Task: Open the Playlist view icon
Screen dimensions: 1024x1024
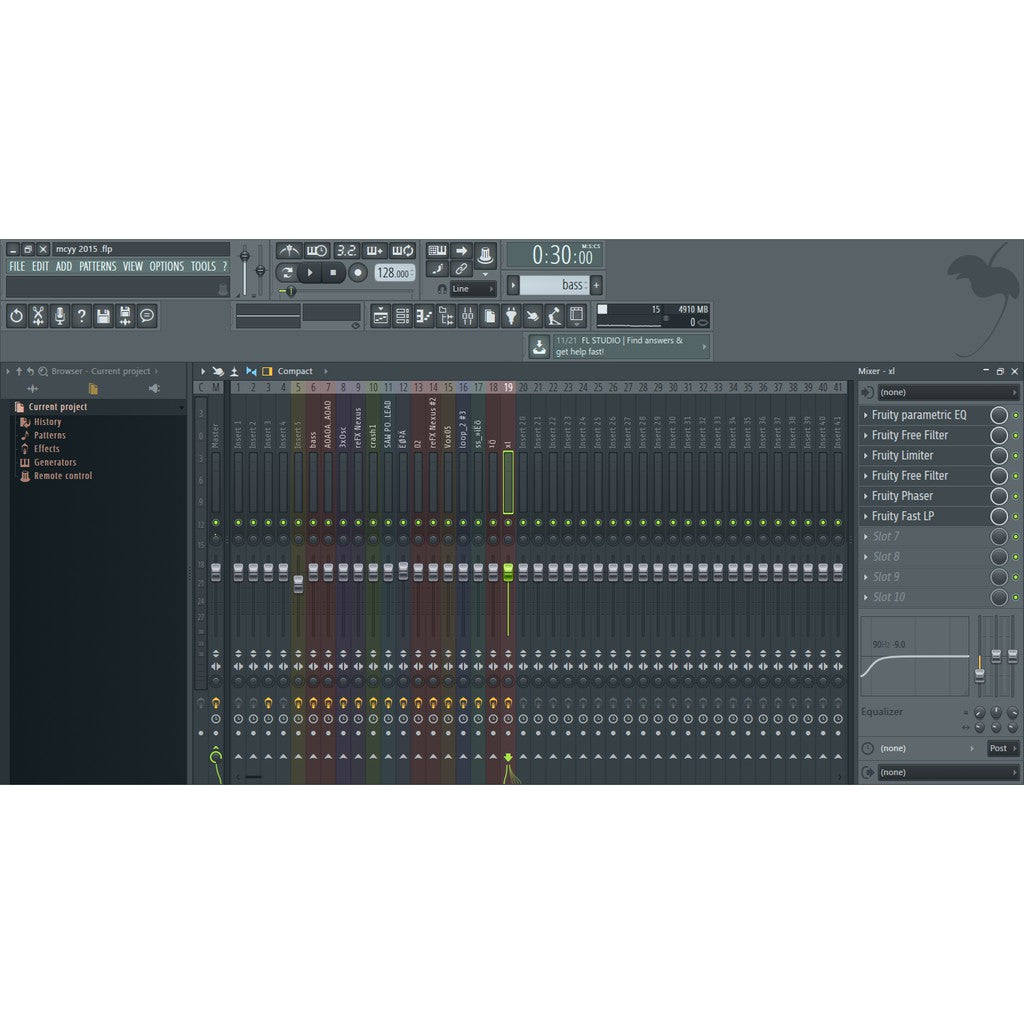Action: tap(383, 317)
